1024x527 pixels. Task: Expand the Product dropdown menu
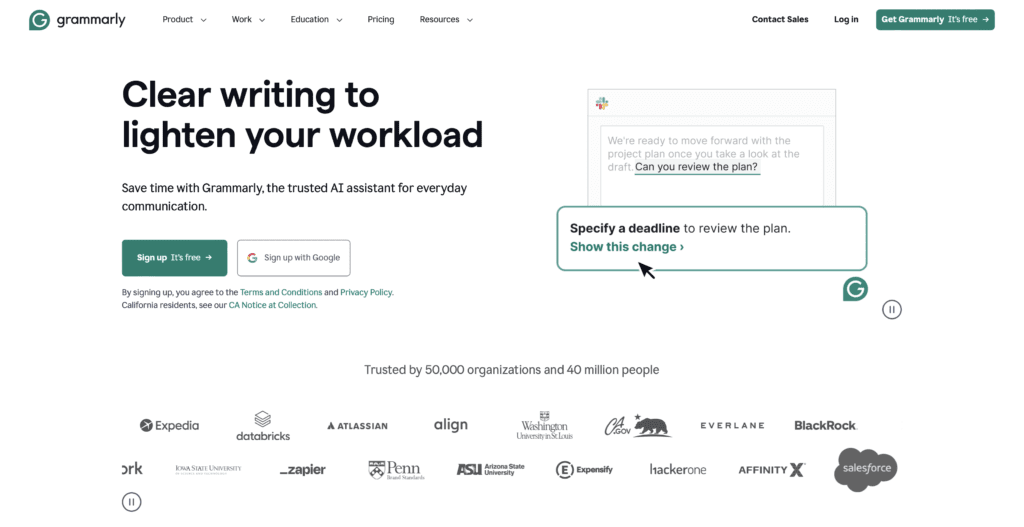(184, 20)
